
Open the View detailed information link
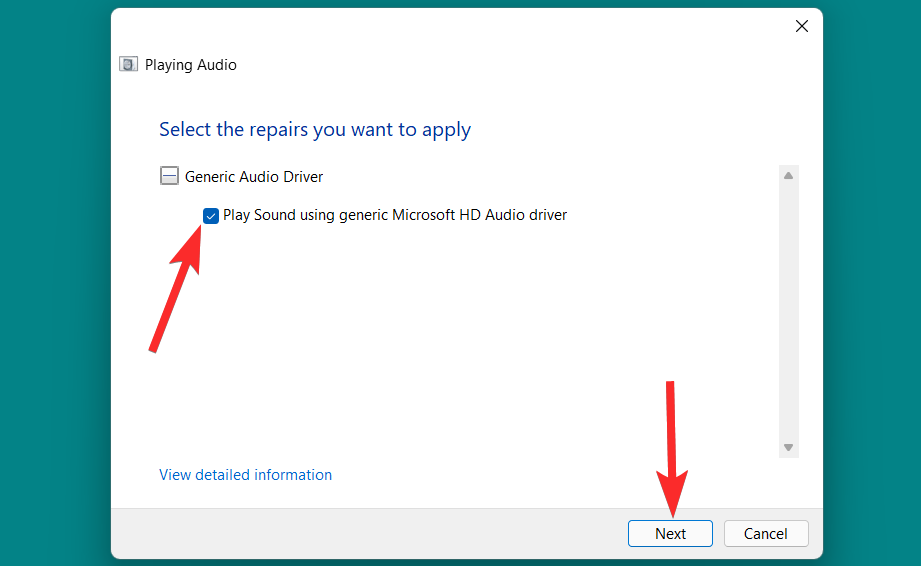click(246, 474)
